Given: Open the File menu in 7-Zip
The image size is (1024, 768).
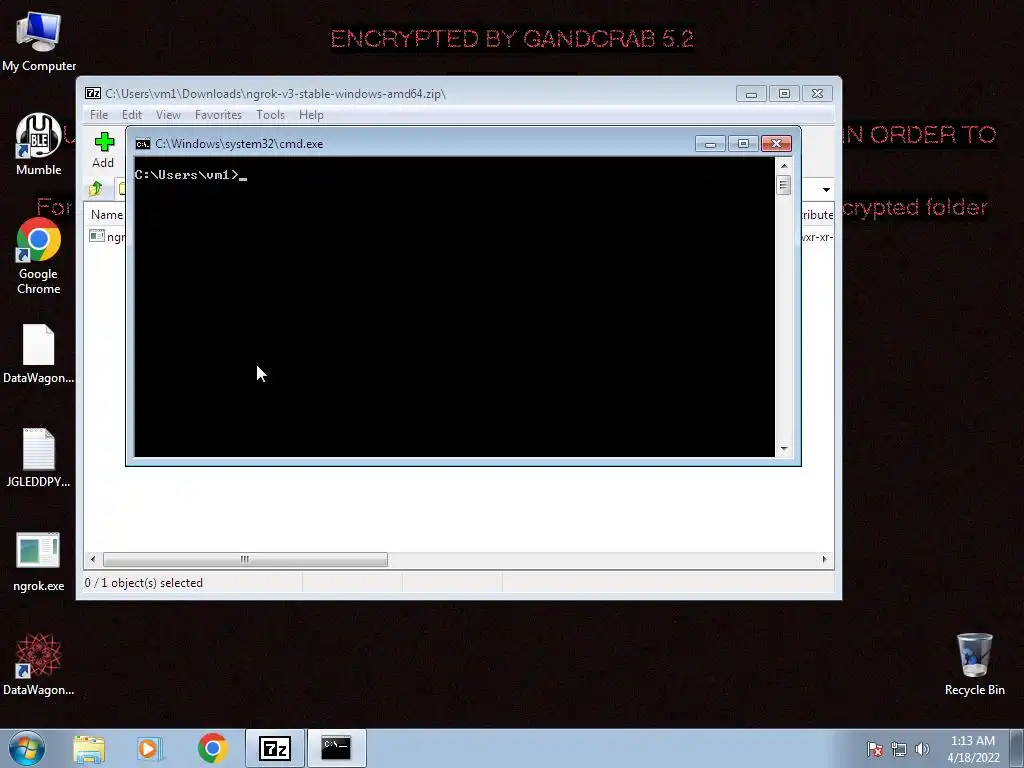Looking at the screenshot, I should point(99,115).
